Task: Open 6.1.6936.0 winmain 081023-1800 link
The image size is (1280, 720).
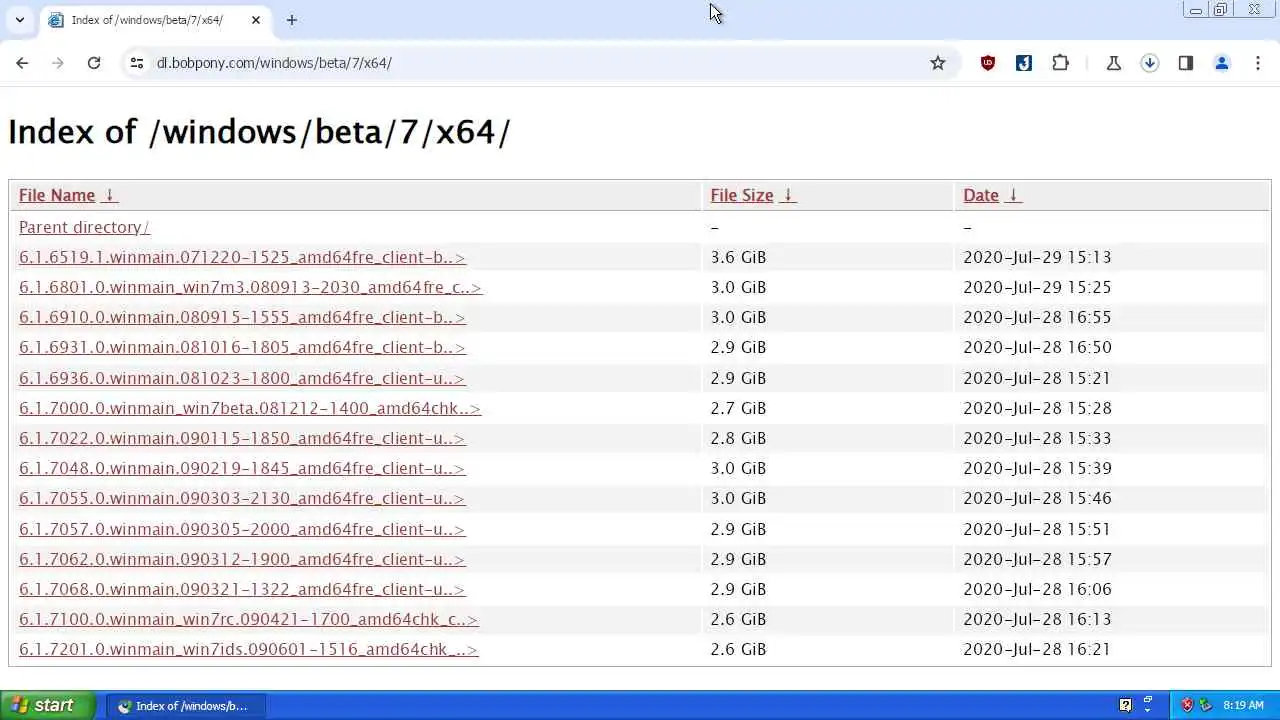Action: pos(242,378)
